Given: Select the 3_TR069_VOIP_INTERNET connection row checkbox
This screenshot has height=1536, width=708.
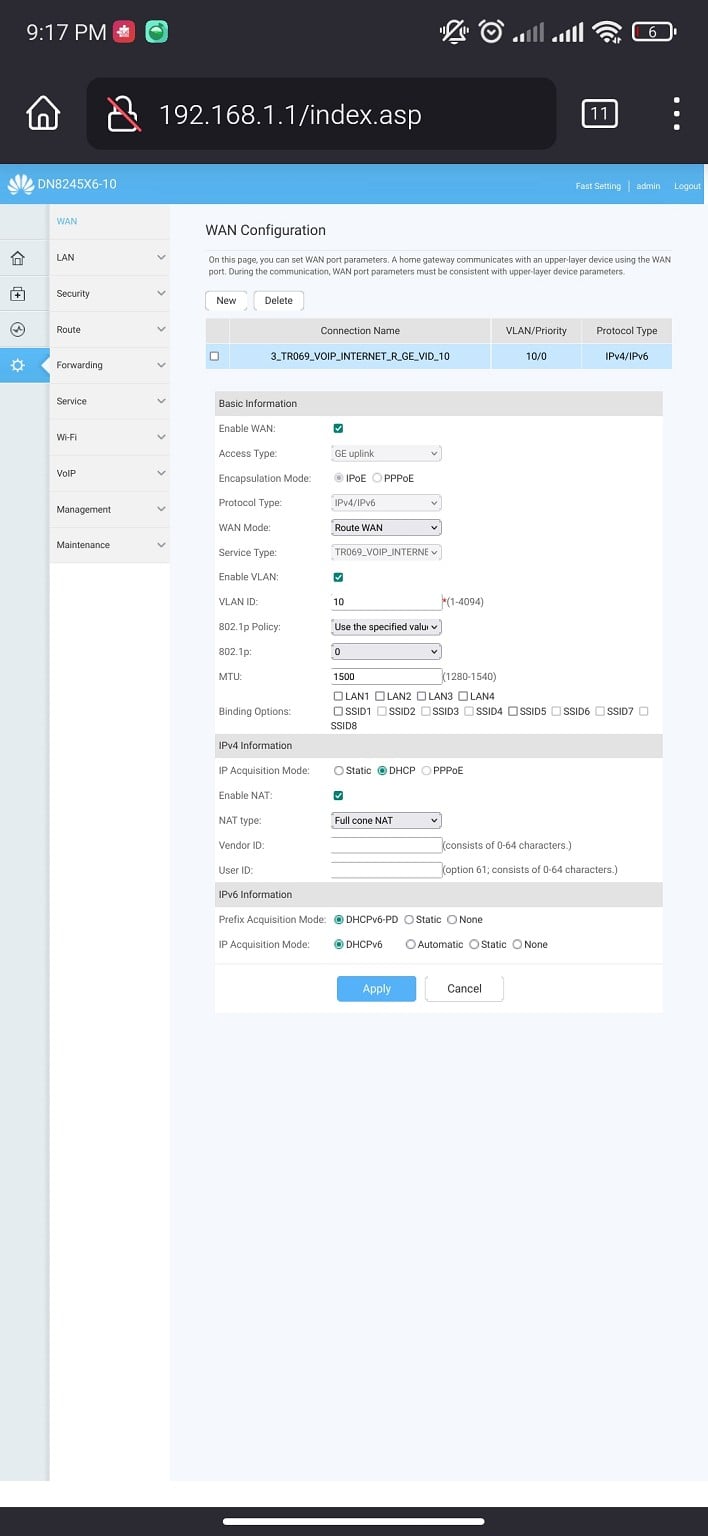Looking at the screenshot, I should (x=214, y=356).
